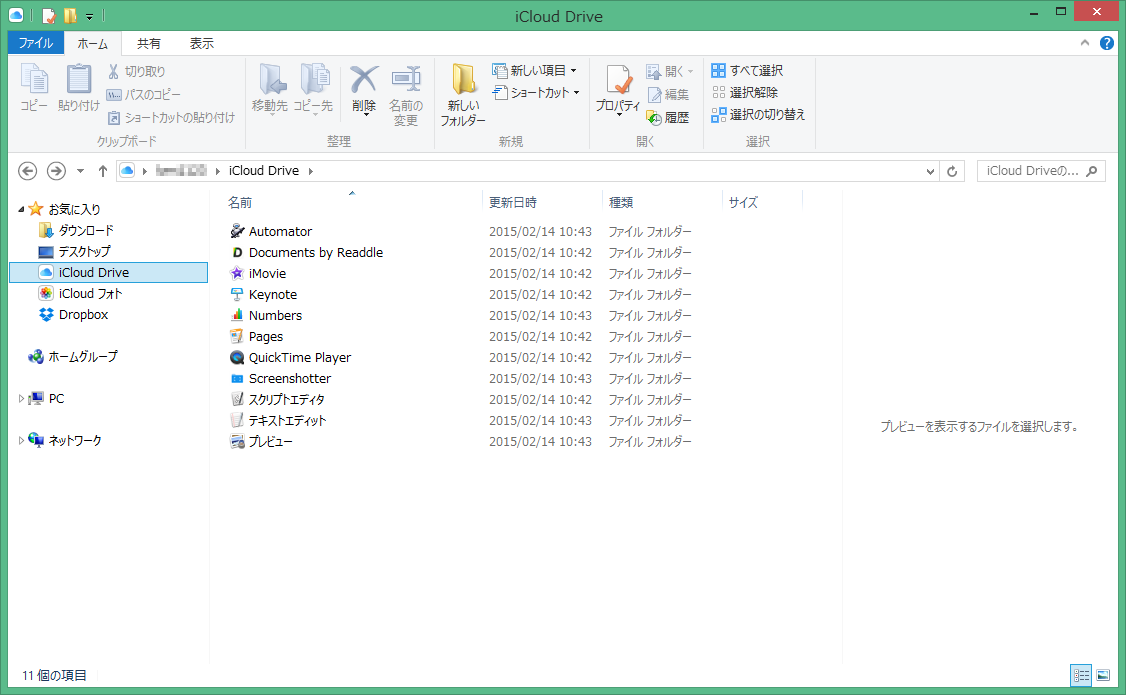Click iCloud Drive breadcrumb in address bar
Screen dimensions: 1126x695
coord(264,171)
